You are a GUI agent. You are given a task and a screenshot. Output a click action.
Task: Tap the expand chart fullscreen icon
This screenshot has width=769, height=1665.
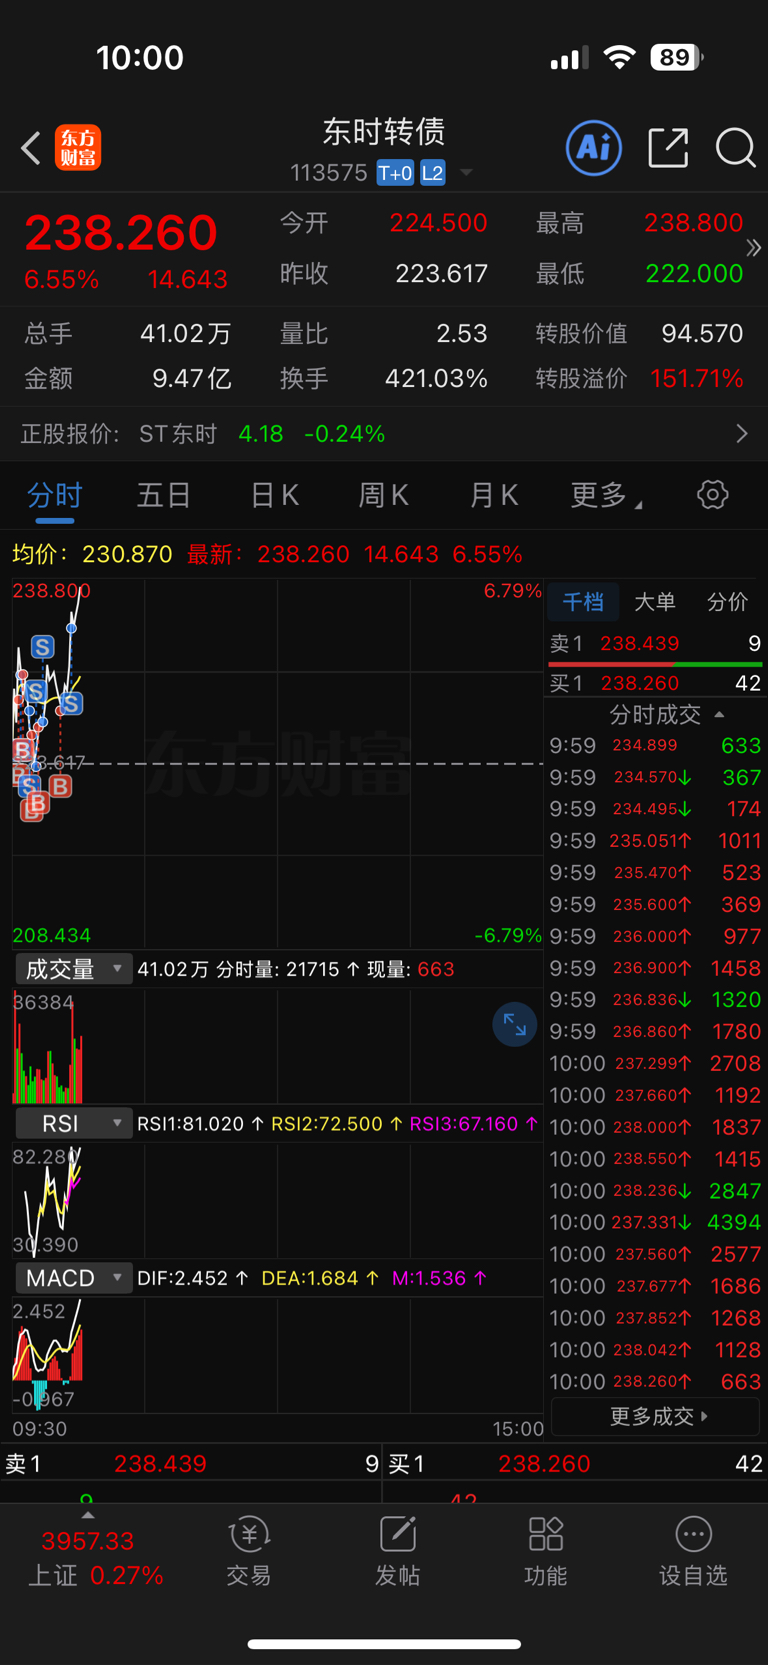tap(515, 1024)
